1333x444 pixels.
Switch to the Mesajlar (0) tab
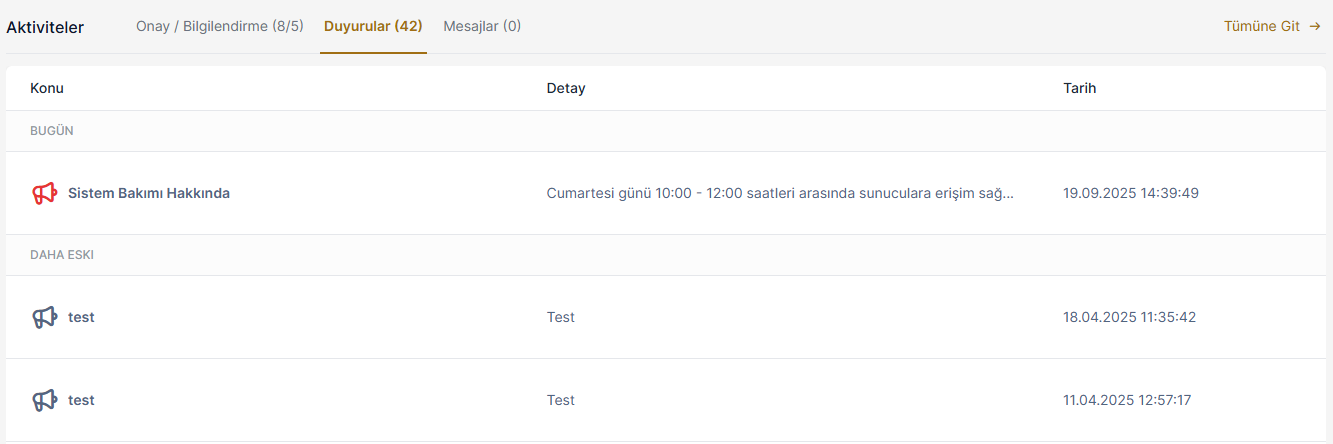(x=482, y=26)
